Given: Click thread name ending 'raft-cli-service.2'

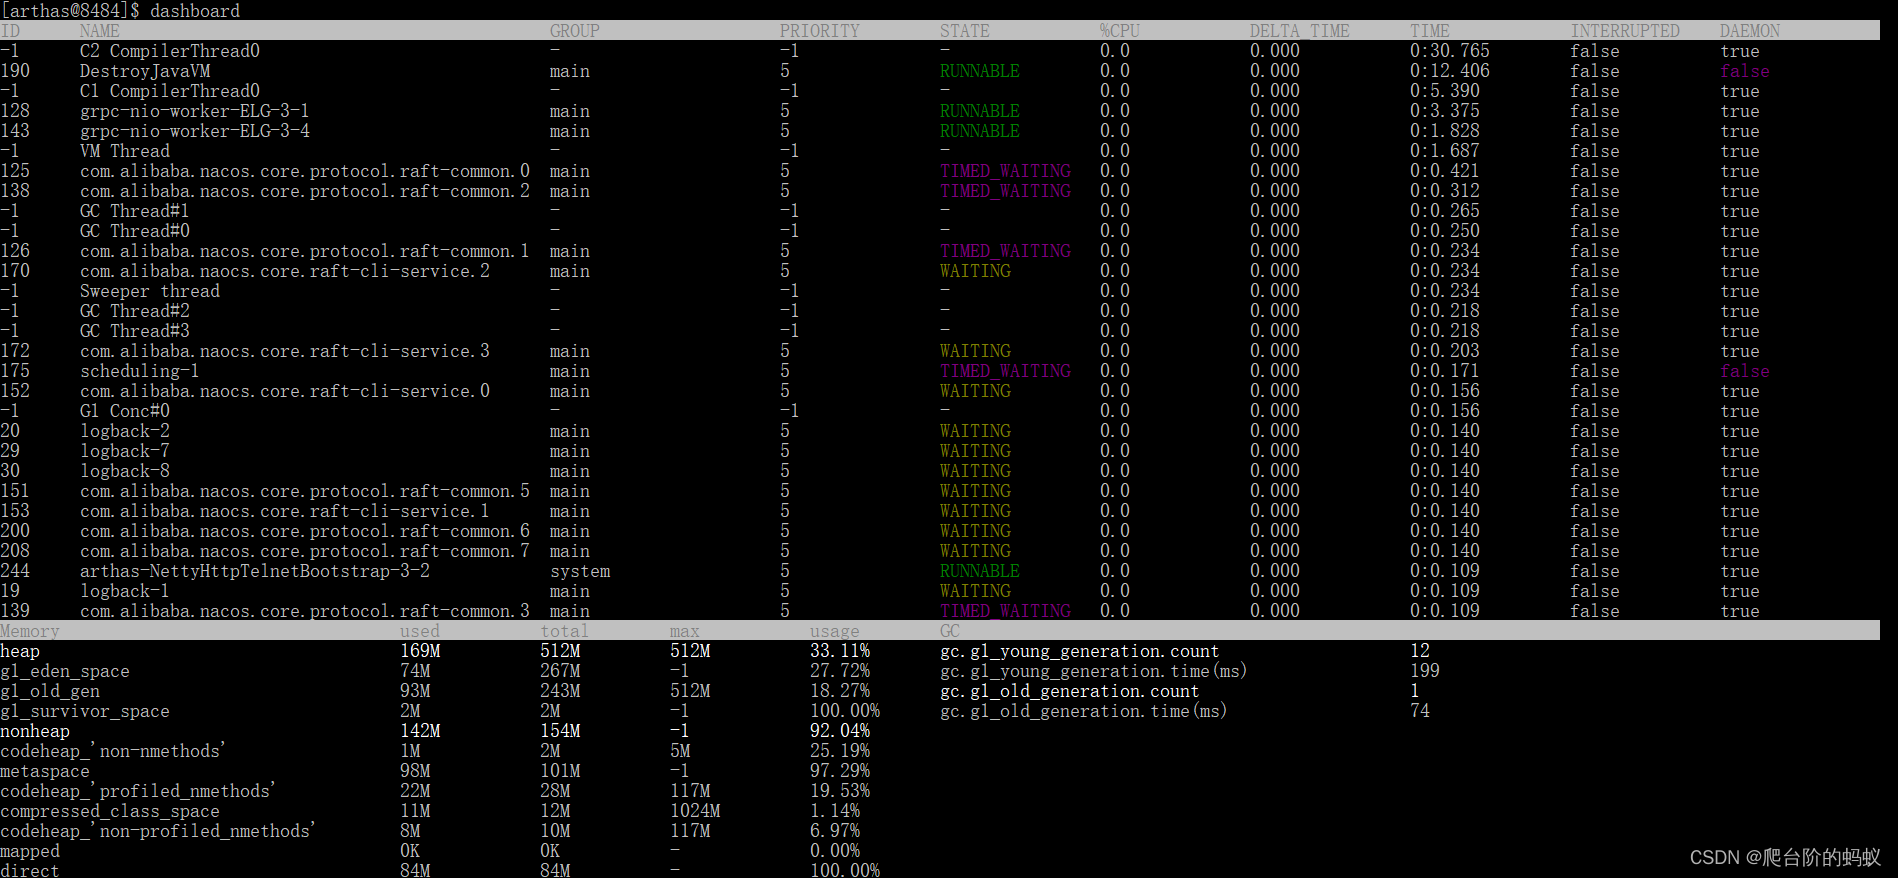Looking at the screenshot, I should click(x=285, y=271).
